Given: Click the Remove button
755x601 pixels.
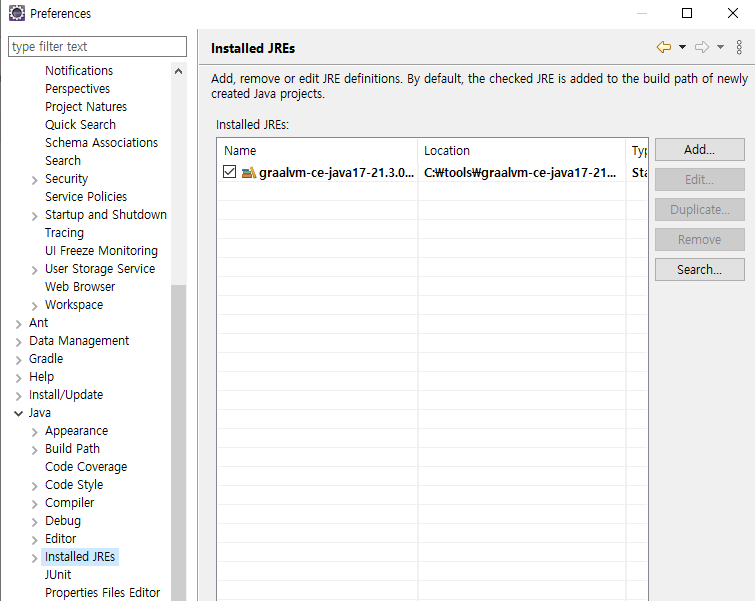Looking at the screenshot, I should pos(700,239).
